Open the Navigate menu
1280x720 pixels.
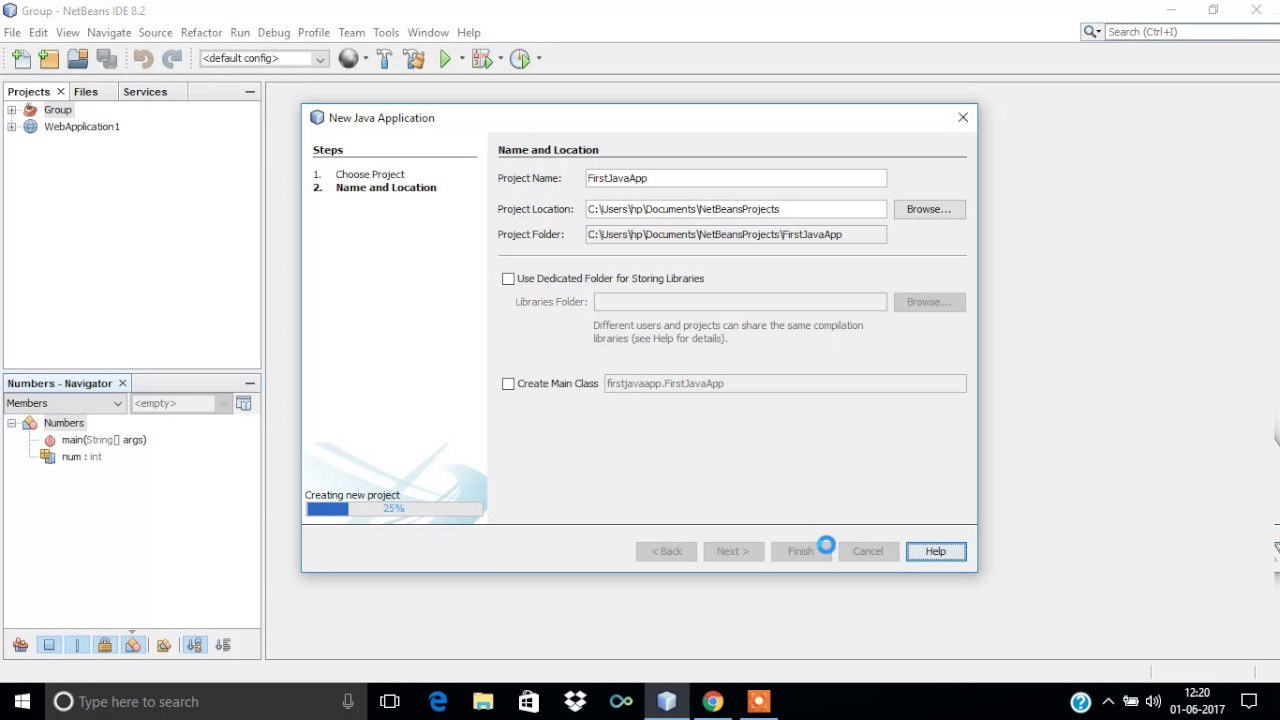[109, 32]
